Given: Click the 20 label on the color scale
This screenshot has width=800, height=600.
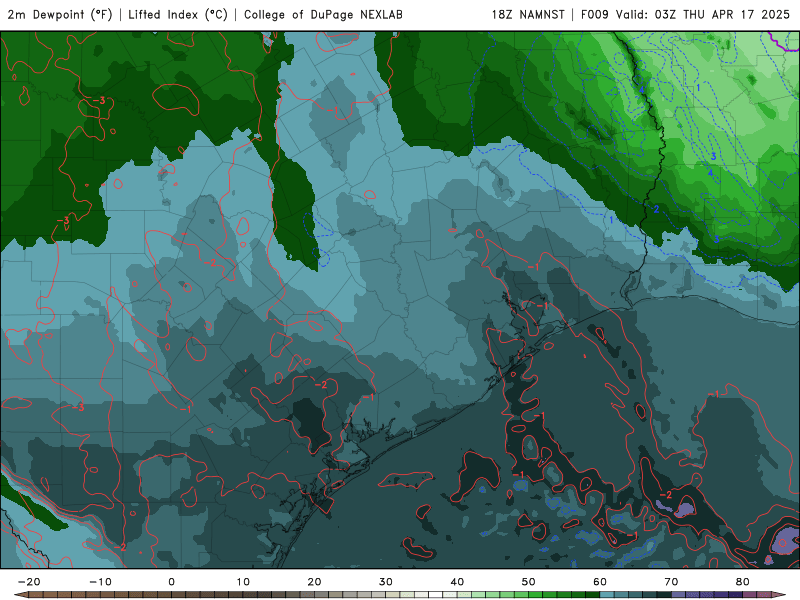Looking at the screenshot, I should [x=314, y=582].
